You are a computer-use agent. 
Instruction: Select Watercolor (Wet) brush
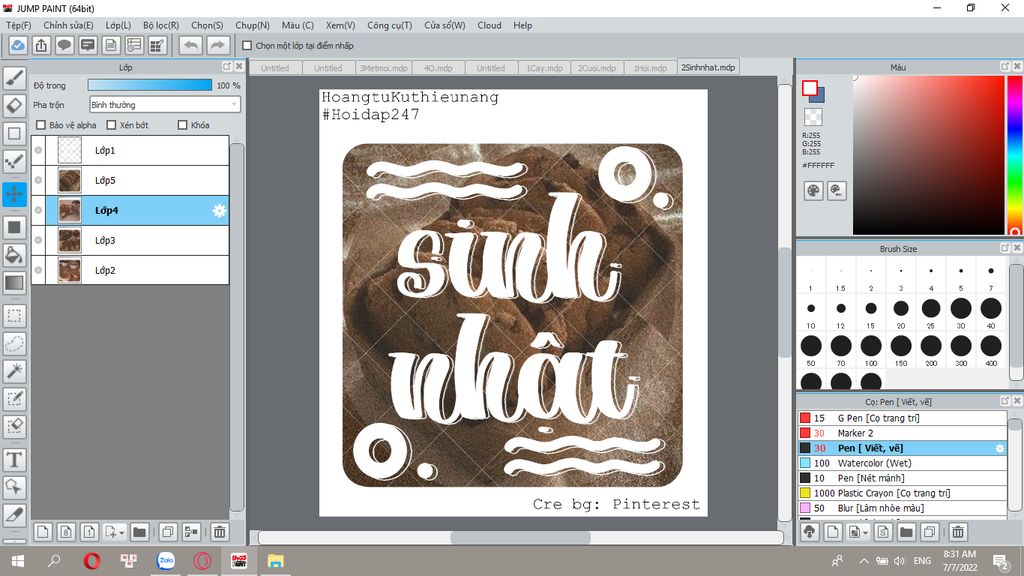[903, 463]
